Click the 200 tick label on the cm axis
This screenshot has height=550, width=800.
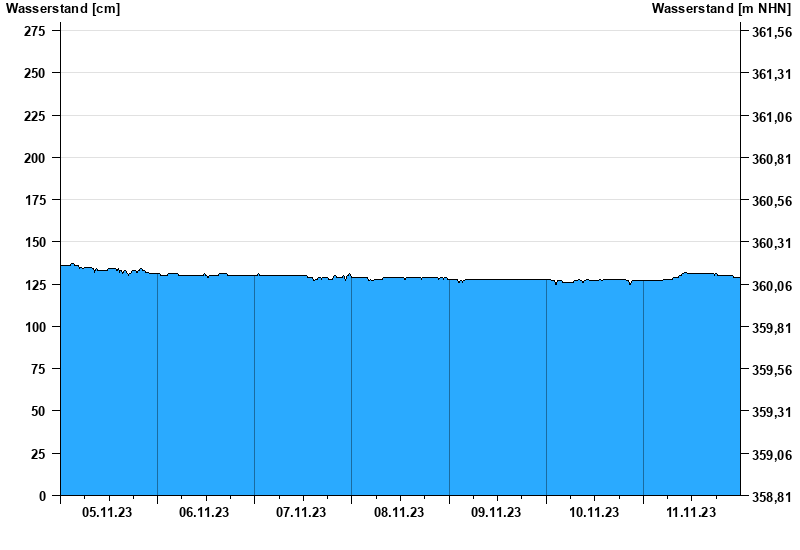click(x=34, y=158)
